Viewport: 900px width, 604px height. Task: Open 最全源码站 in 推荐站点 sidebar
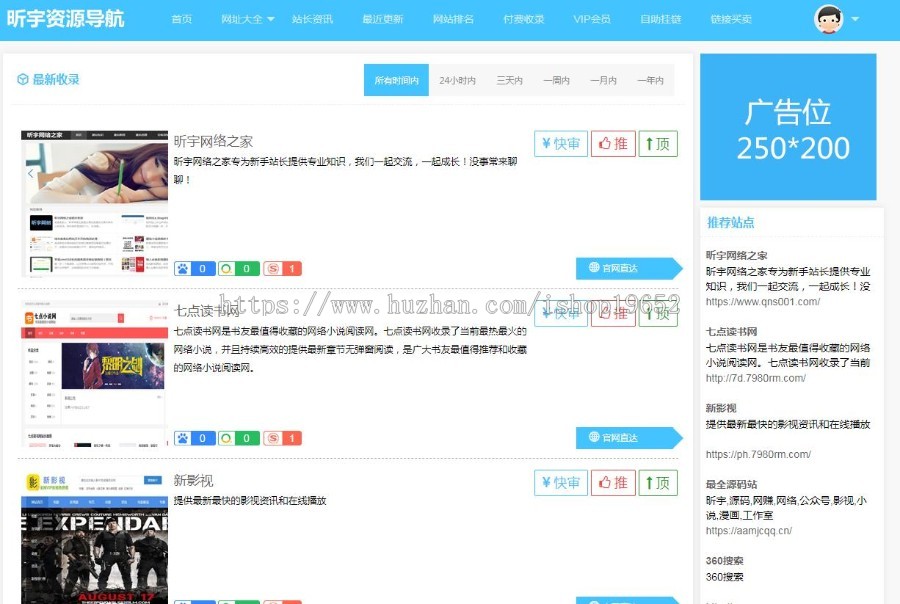(731, 485)
